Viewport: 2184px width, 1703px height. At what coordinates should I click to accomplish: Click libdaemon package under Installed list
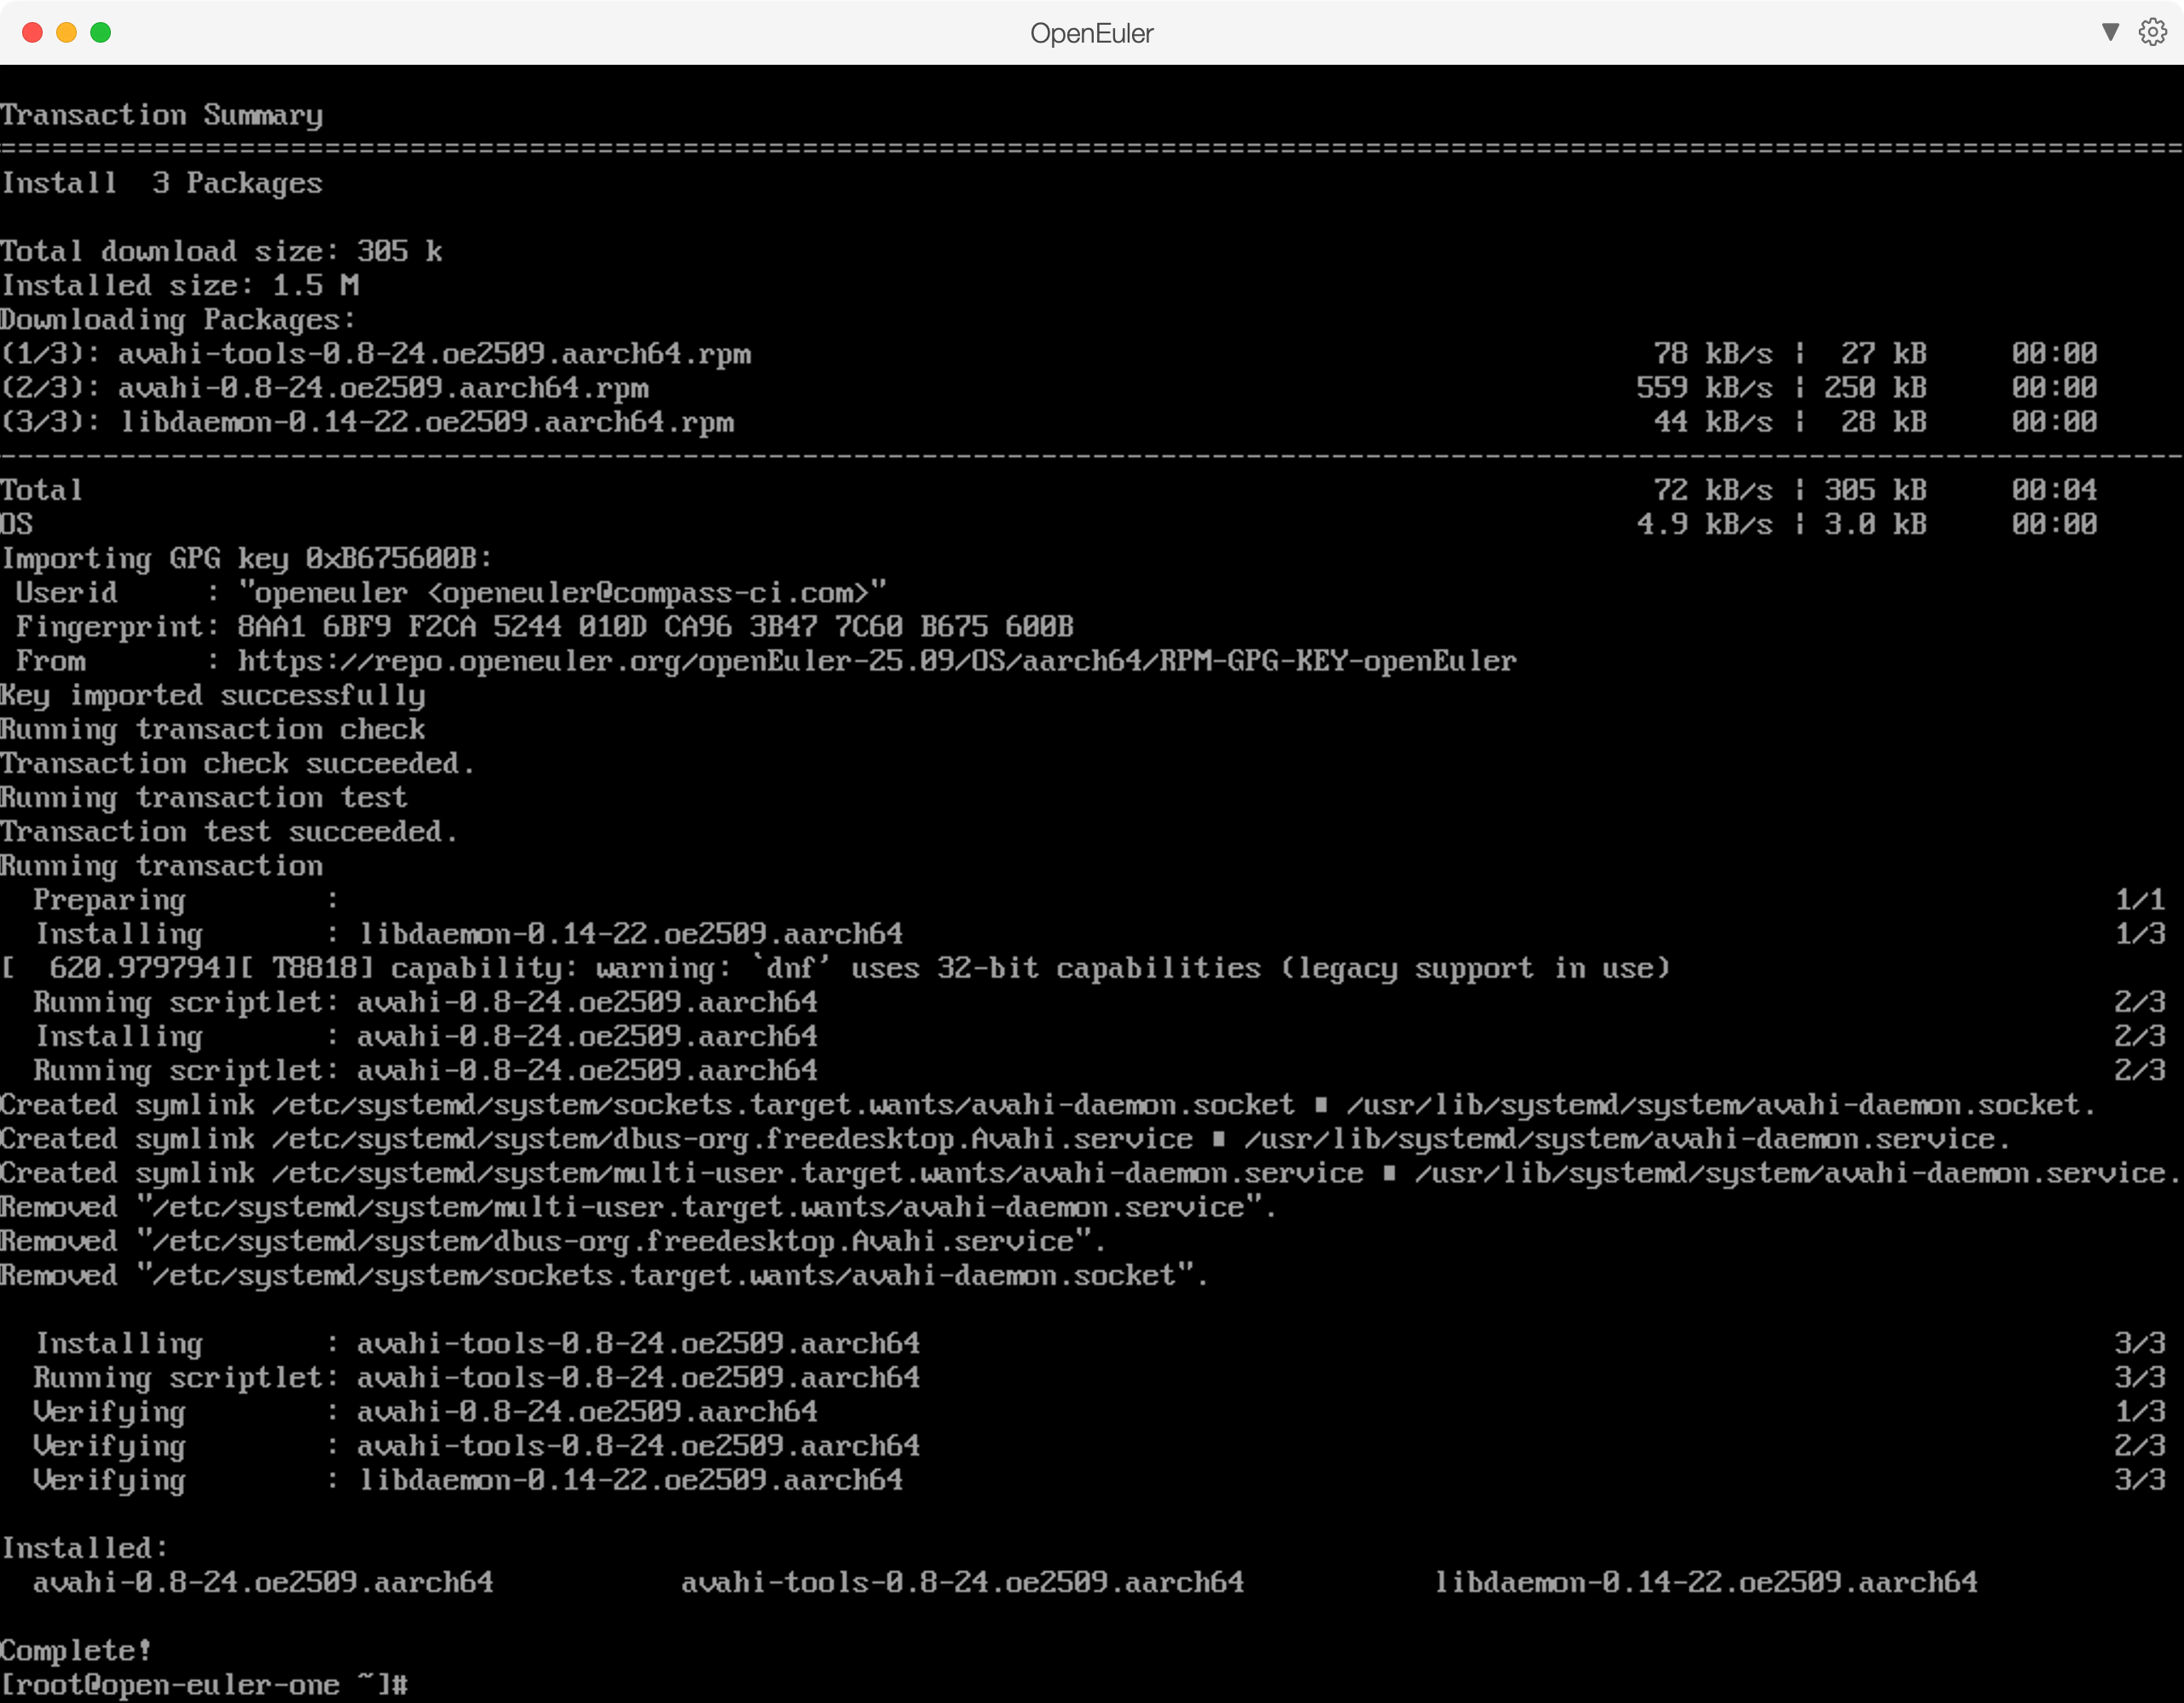(x=1706, y=1582)
